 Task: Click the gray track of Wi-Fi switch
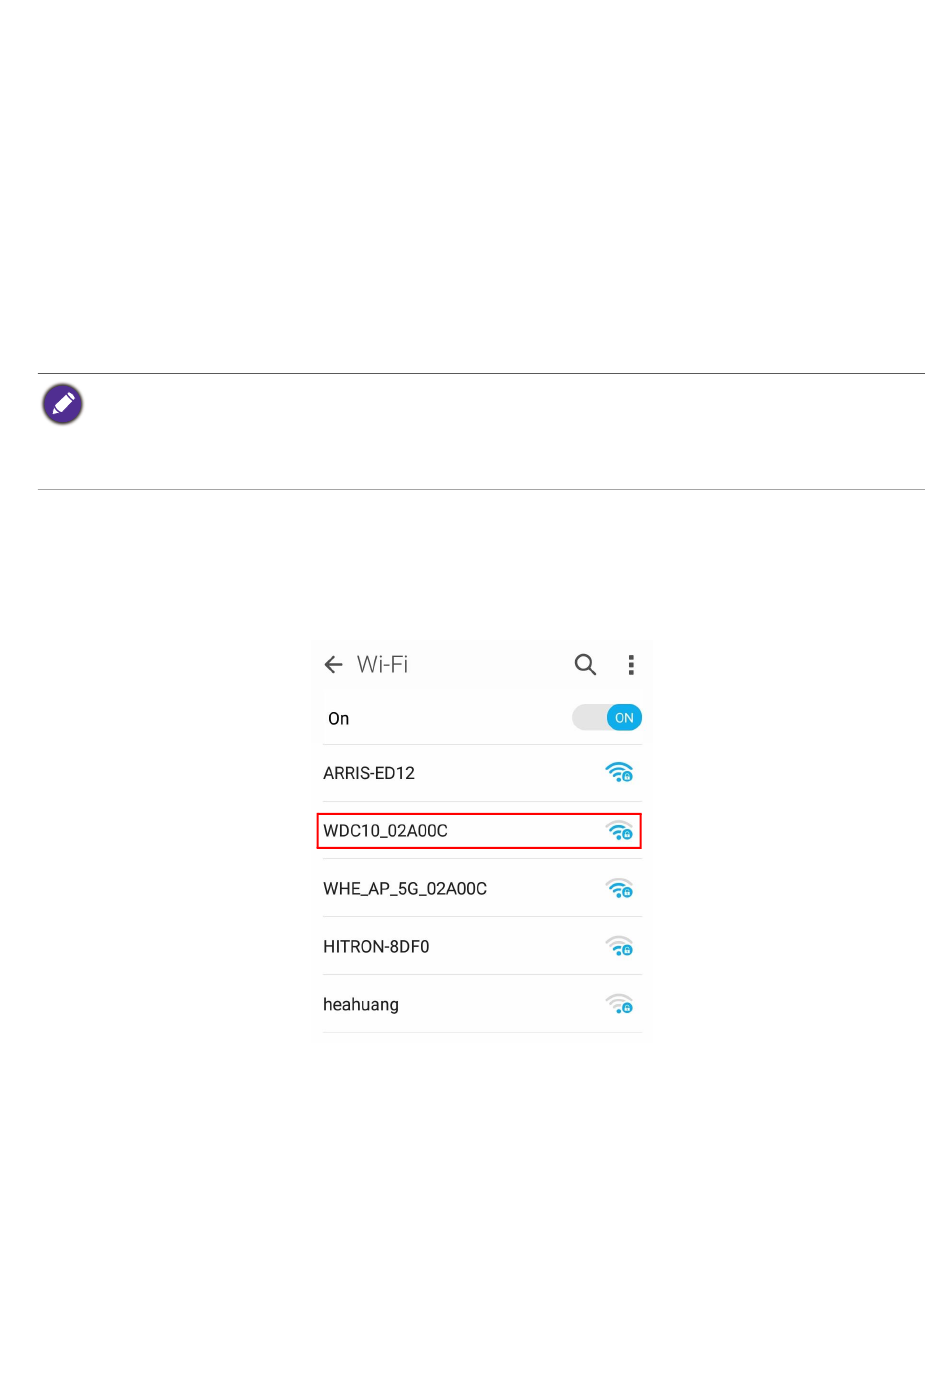click(x=589, y=718)
